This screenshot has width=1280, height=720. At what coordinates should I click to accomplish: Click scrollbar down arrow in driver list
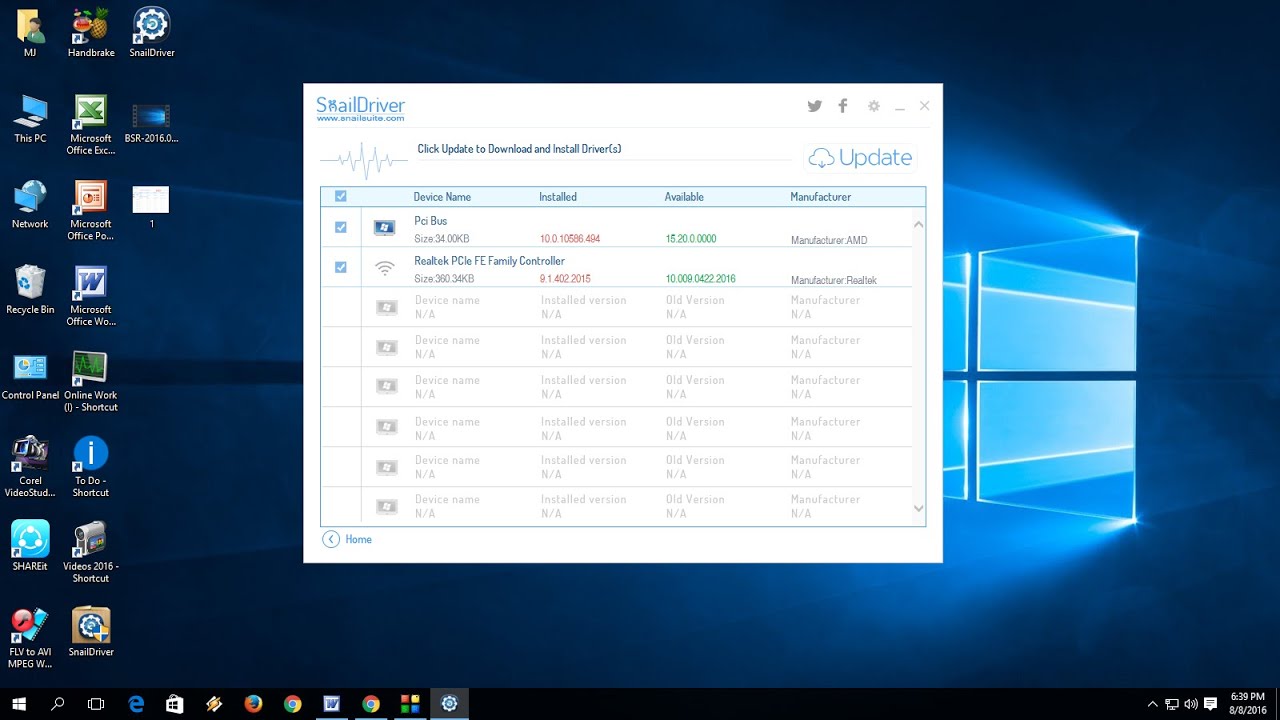(x=918, y=509)
